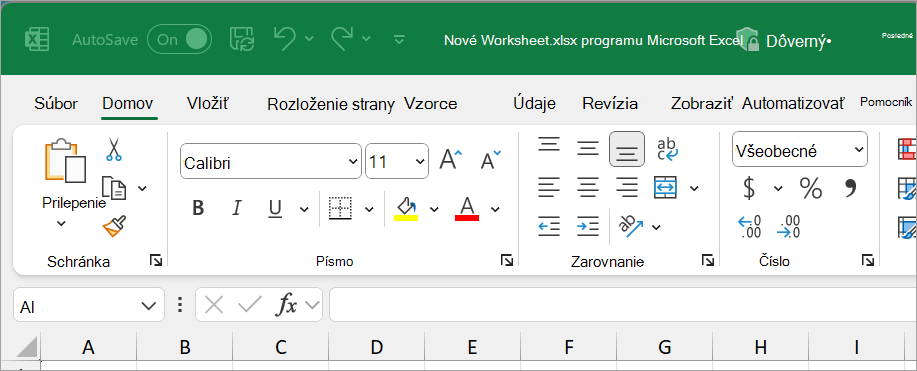
Task: Click the Decrease Indent icon
Action: point(549,226)
